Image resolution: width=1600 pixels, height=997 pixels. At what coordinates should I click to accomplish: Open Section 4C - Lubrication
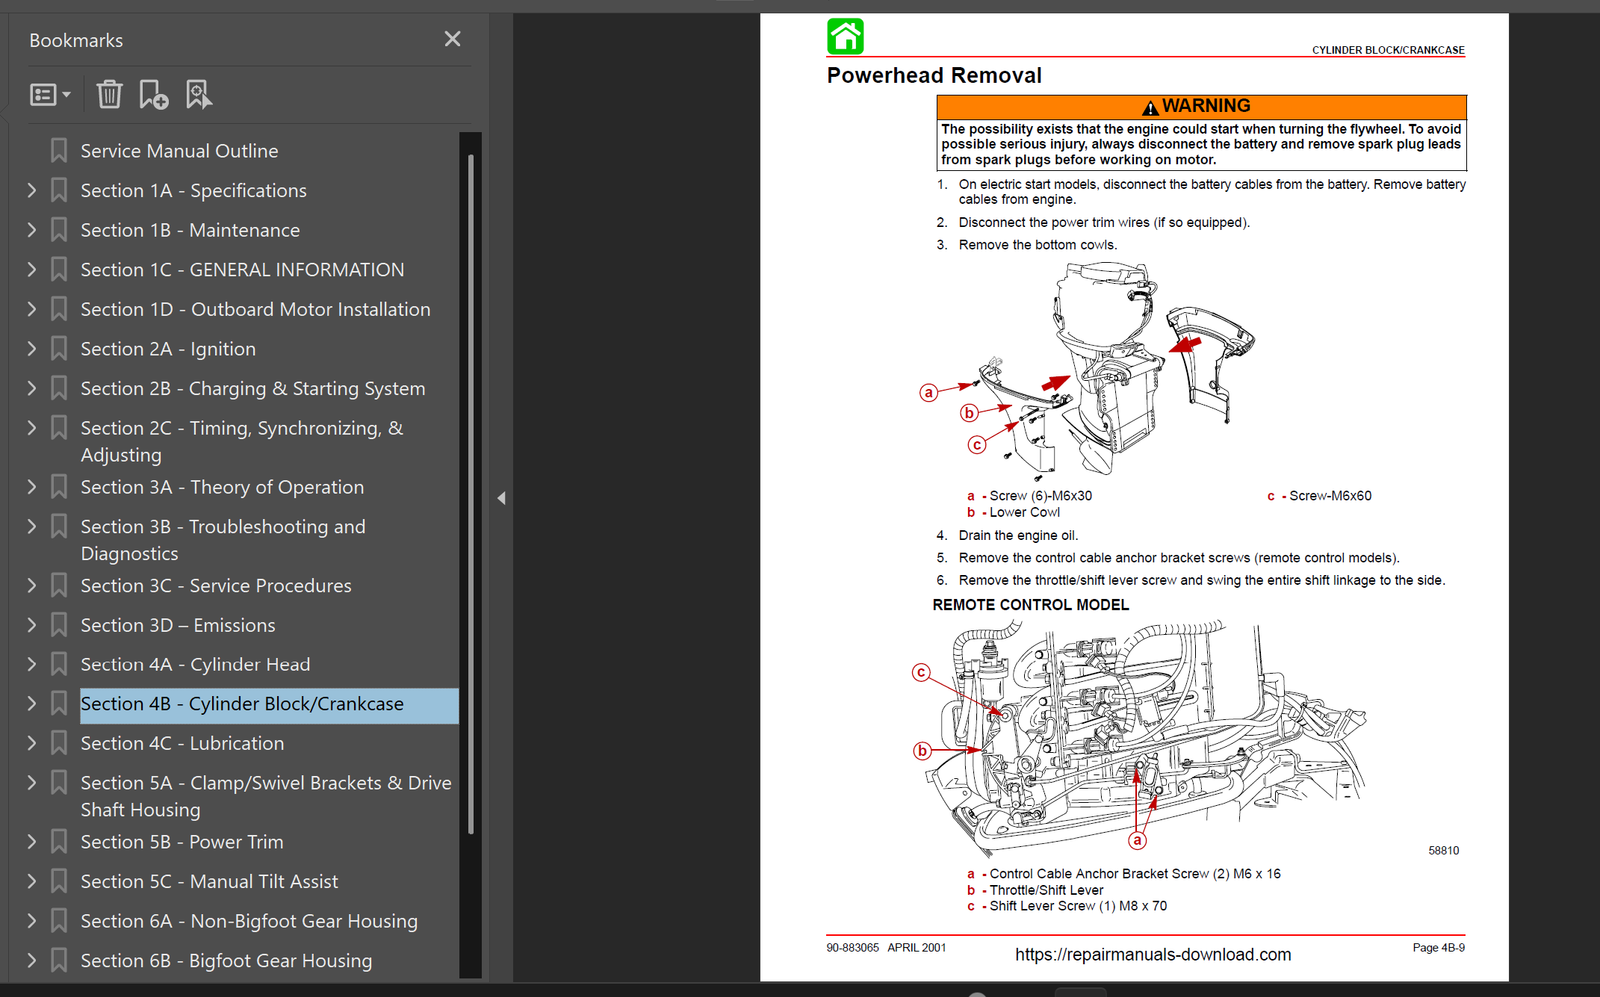(182, 743)
